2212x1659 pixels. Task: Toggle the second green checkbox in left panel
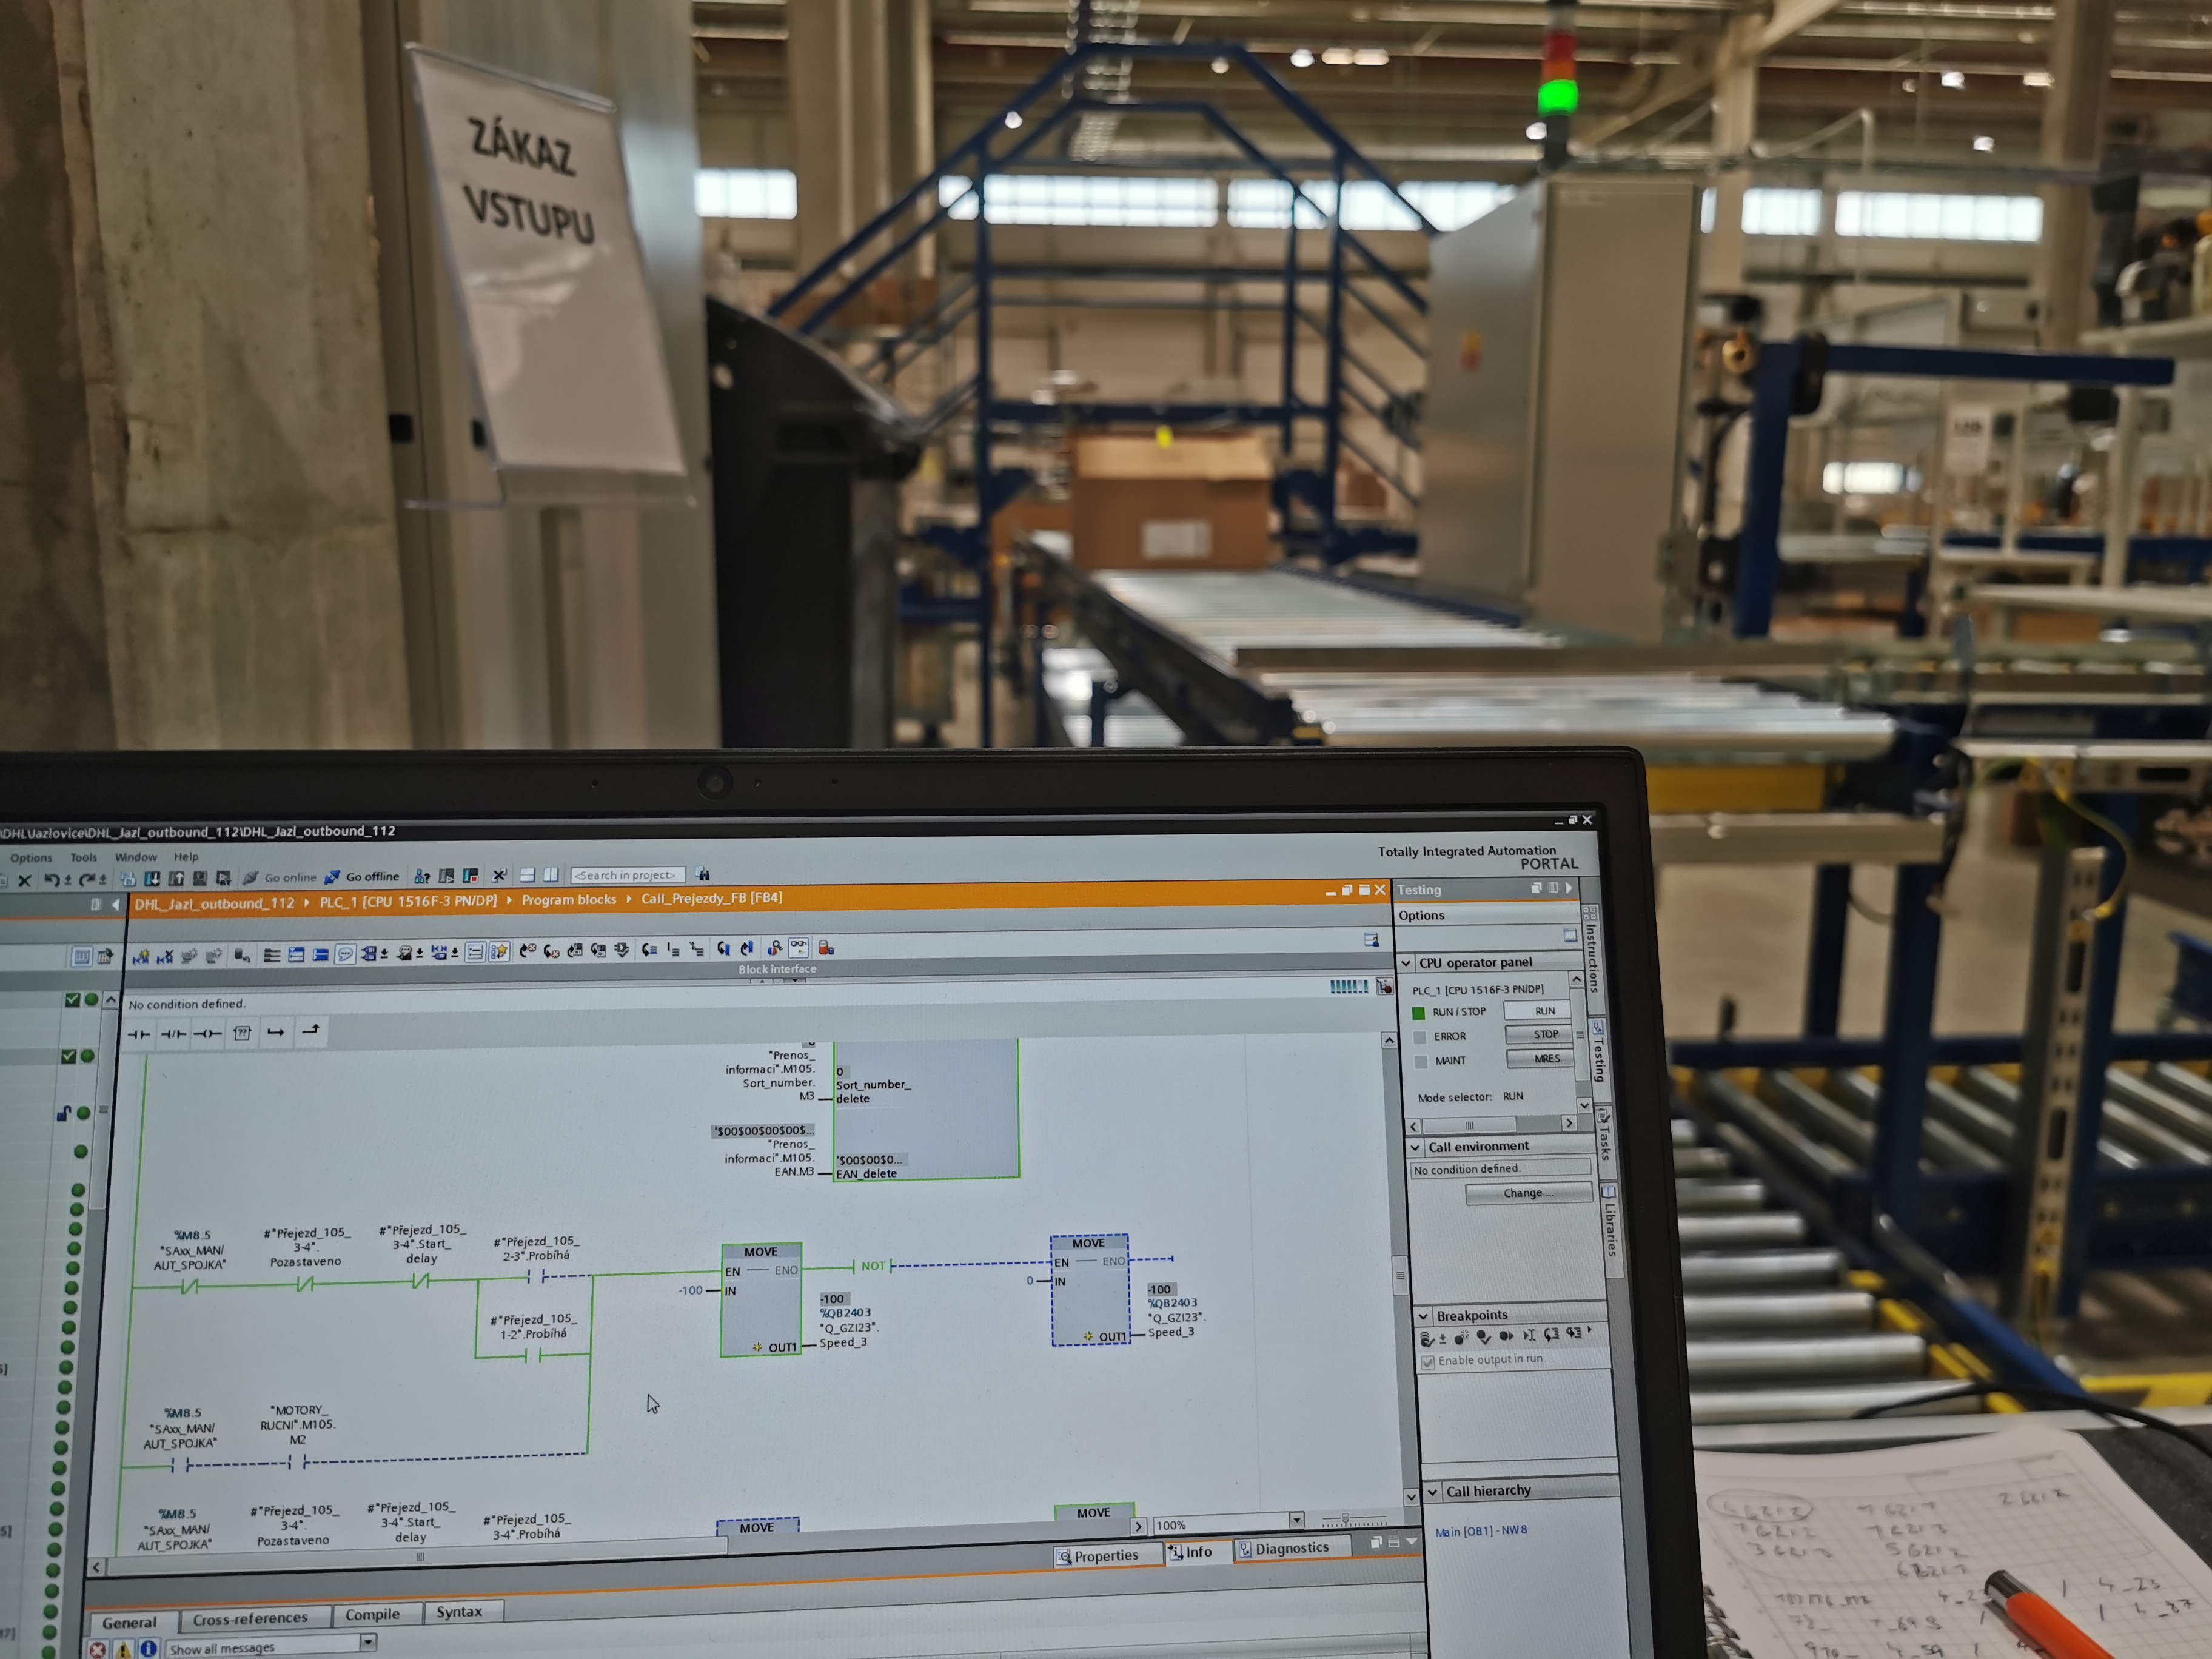click(68, 1056)
